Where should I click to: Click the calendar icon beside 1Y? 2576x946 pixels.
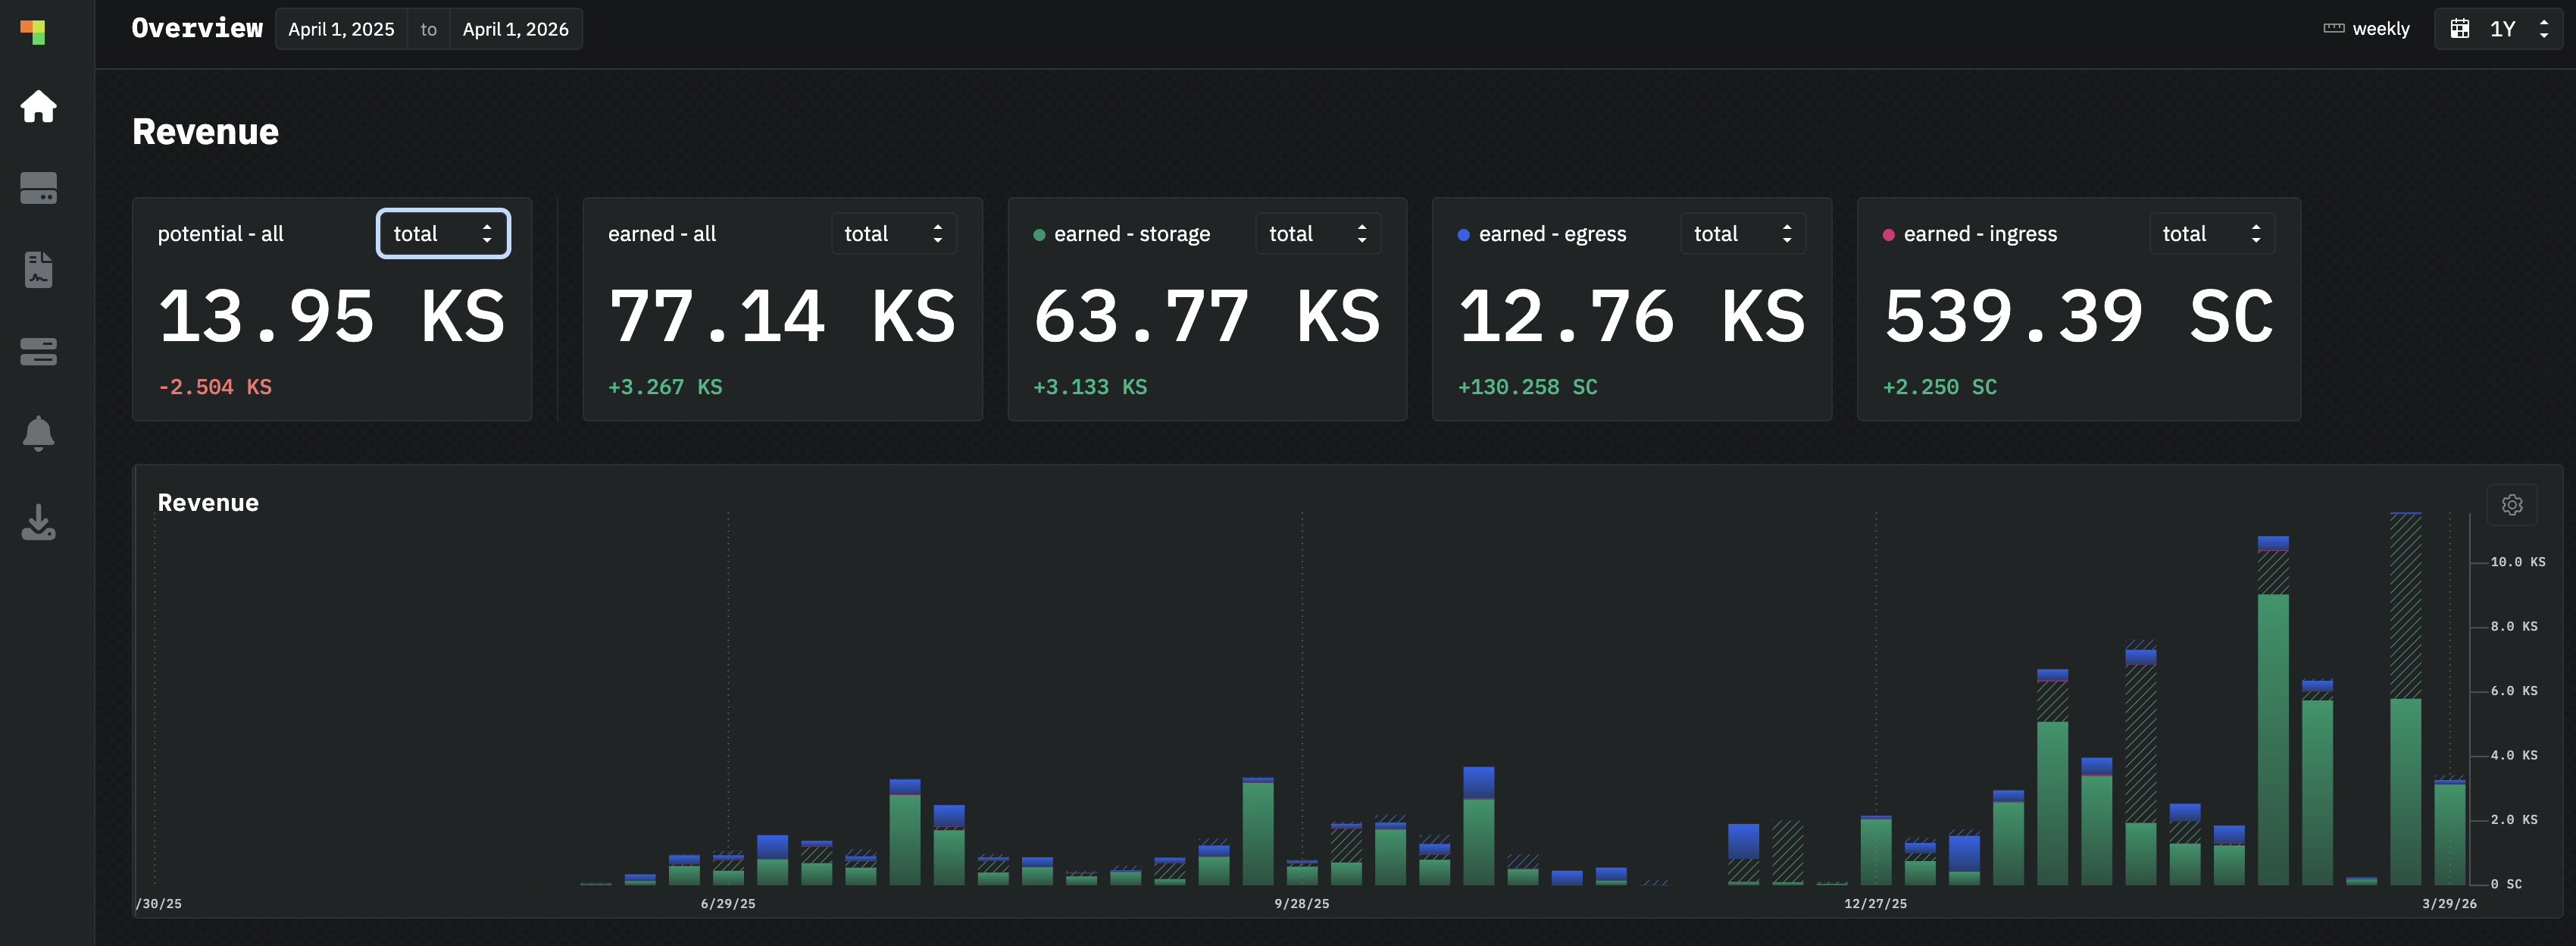2459,29
